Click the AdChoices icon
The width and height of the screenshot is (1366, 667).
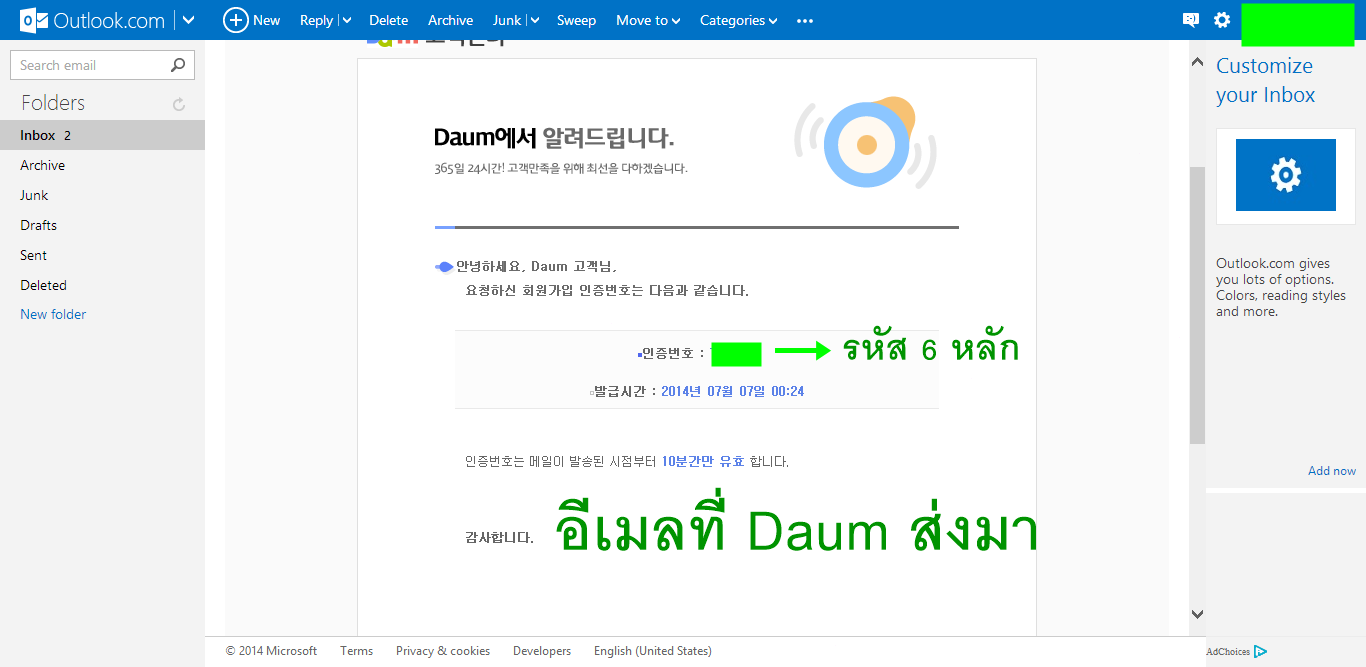[1260, 652]
